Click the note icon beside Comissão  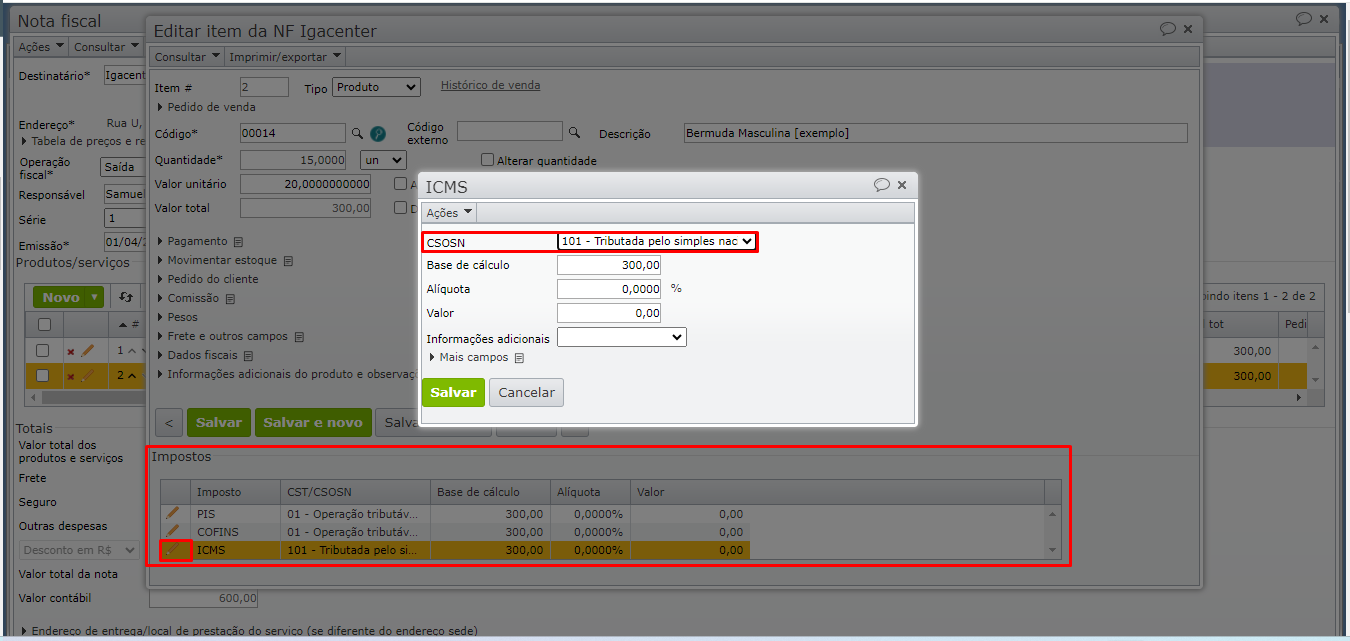[230, 299]
